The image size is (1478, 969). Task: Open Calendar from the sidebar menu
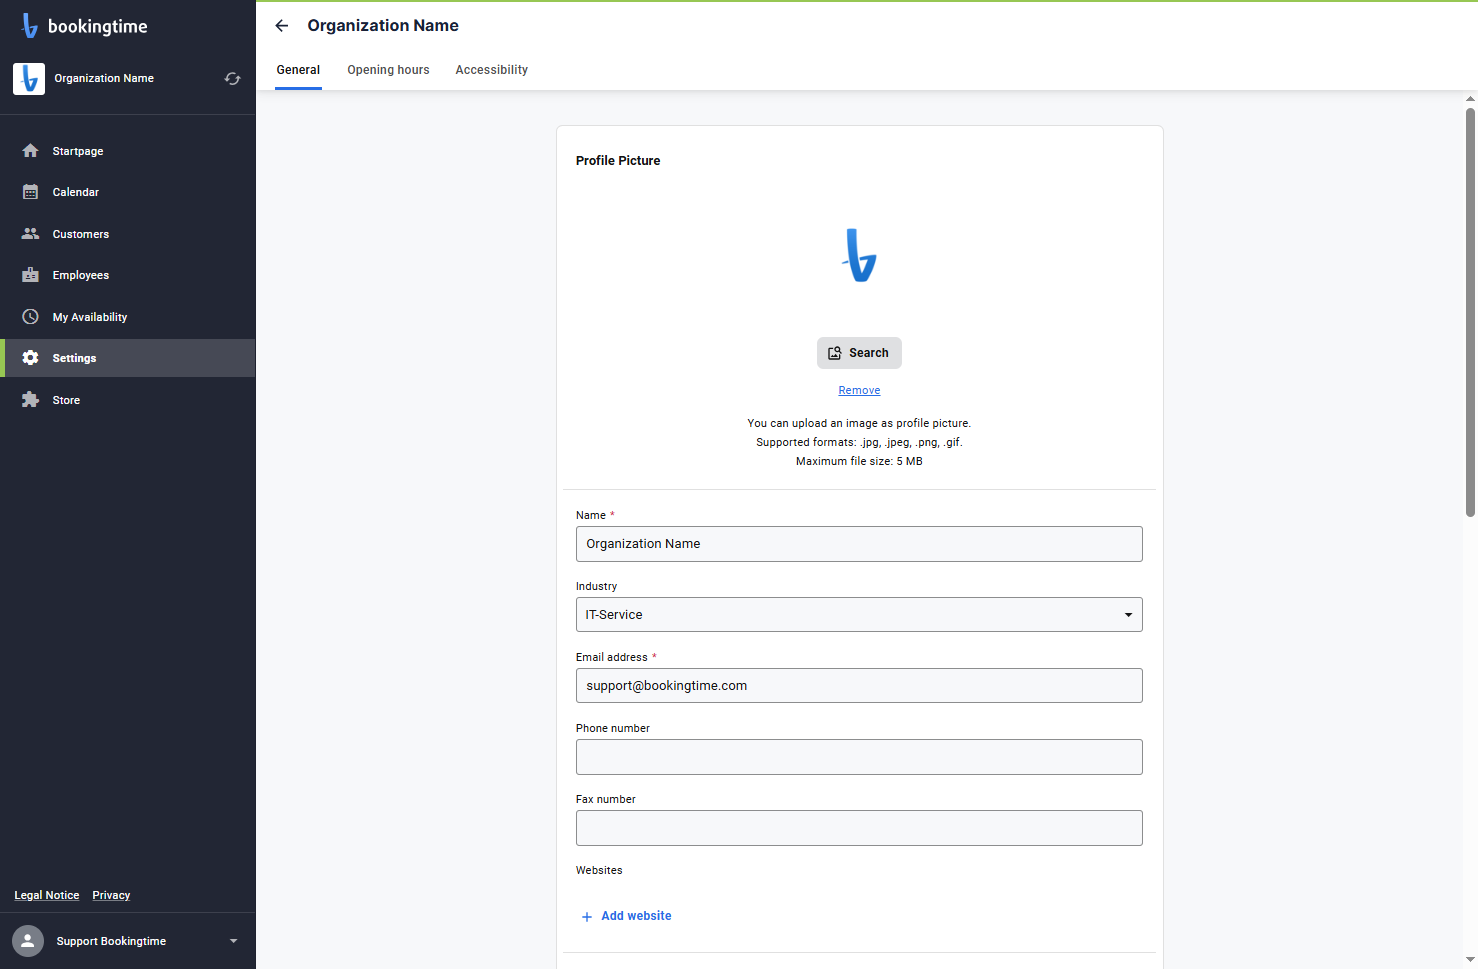click(x=128, y=192)
